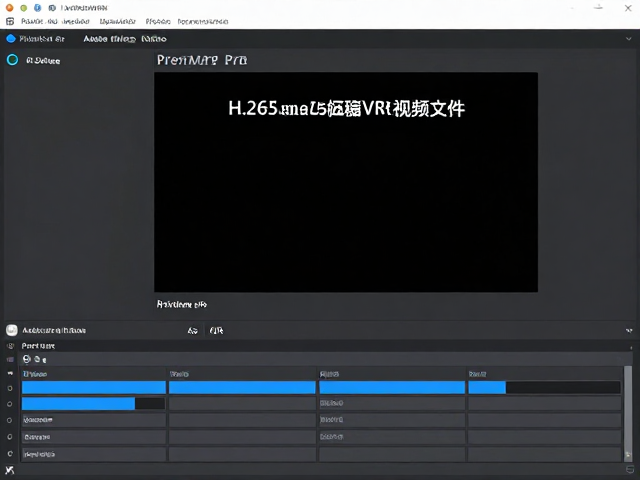Click the white rounded-square icon in the lower panel header

point(12,330)
